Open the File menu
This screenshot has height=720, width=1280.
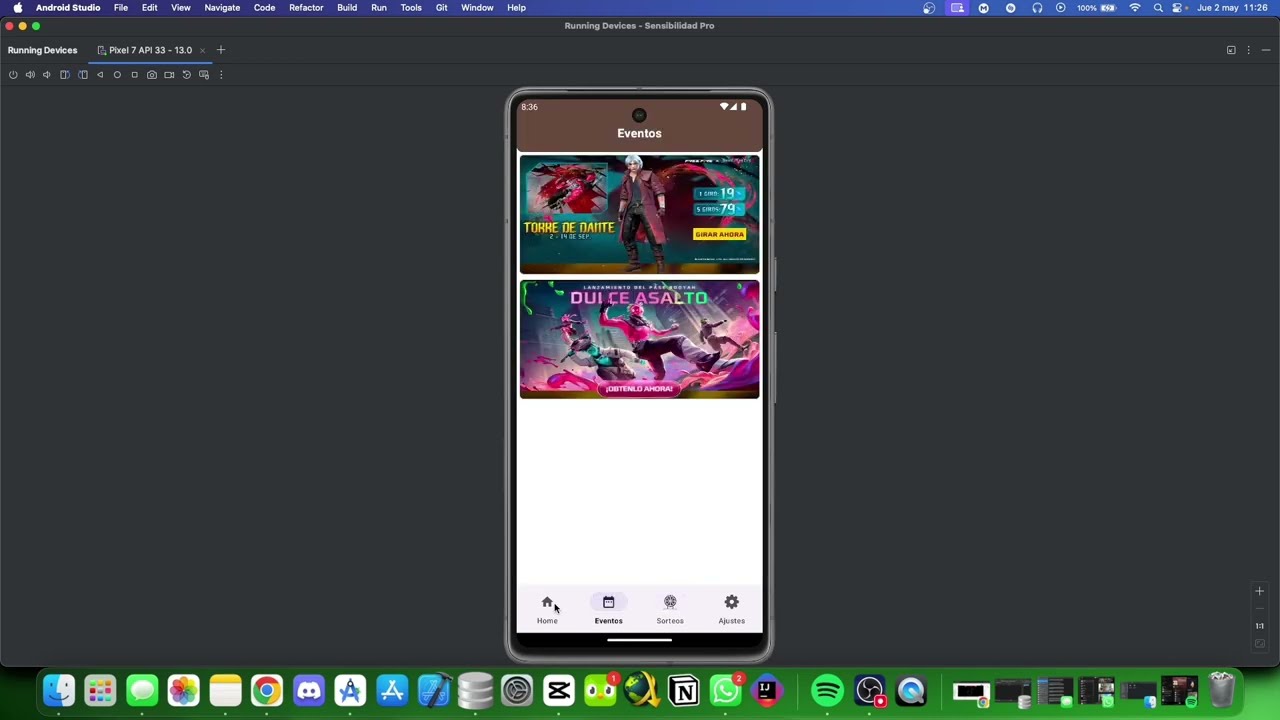click(120, 8)
